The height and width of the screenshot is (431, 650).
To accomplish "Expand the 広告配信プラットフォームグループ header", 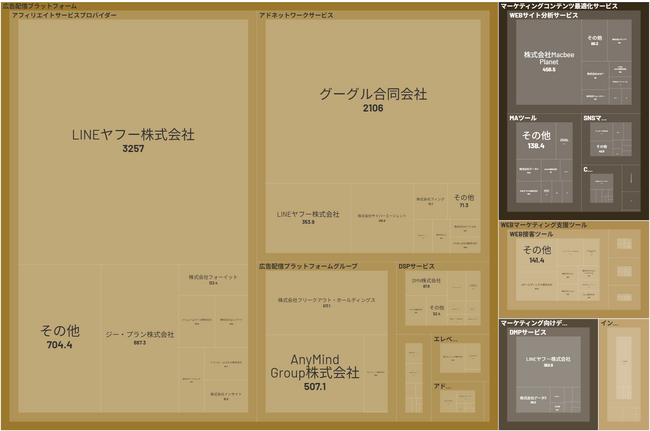I will pos(308,267).
